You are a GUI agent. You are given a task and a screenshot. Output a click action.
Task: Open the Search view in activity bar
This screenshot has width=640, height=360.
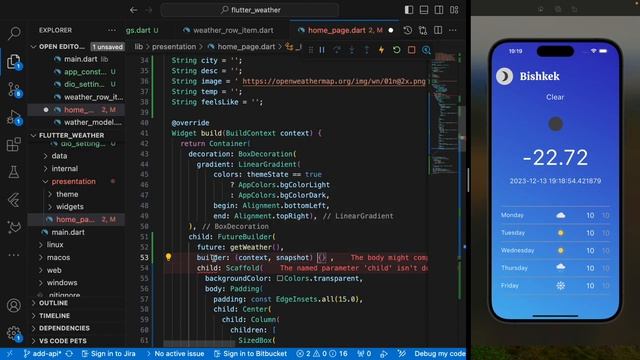(x=14, y=33)
